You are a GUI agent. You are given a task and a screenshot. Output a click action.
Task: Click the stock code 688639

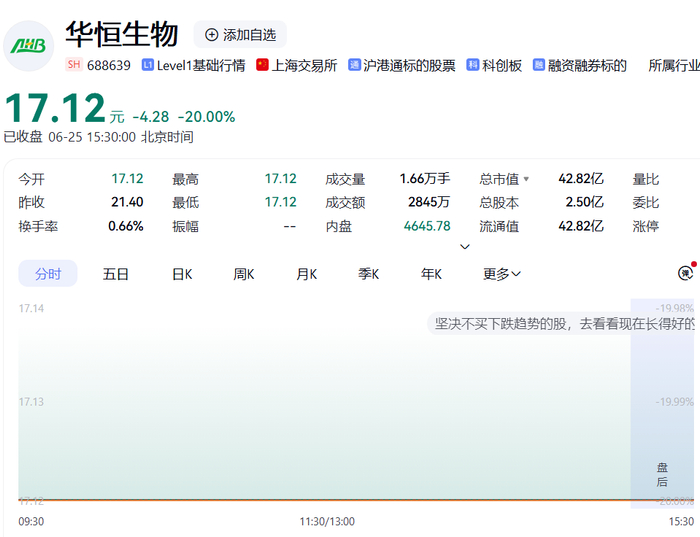(108, 65)
